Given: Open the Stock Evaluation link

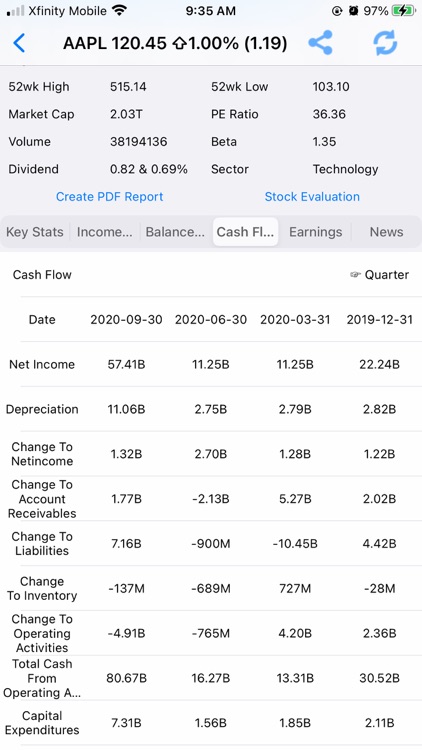Looking at the screenshot, I should pos(312,197).
